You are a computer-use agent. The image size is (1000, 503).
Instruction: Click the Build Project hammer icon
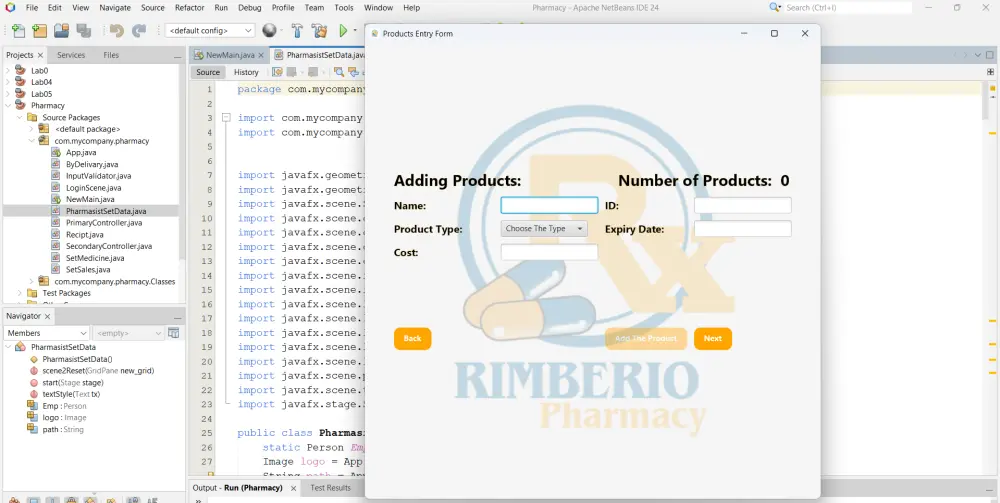coord(297,31)
